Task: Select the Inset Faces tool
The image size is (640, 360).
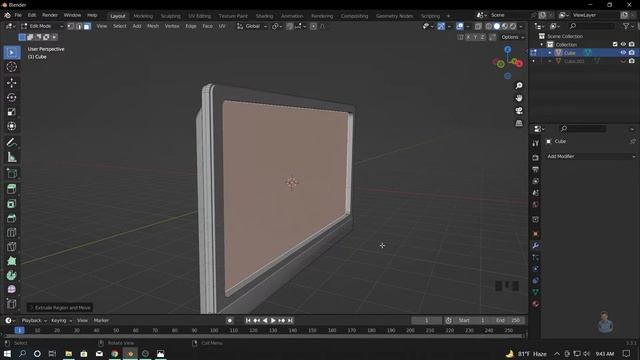Action: [x=11, y=203]
